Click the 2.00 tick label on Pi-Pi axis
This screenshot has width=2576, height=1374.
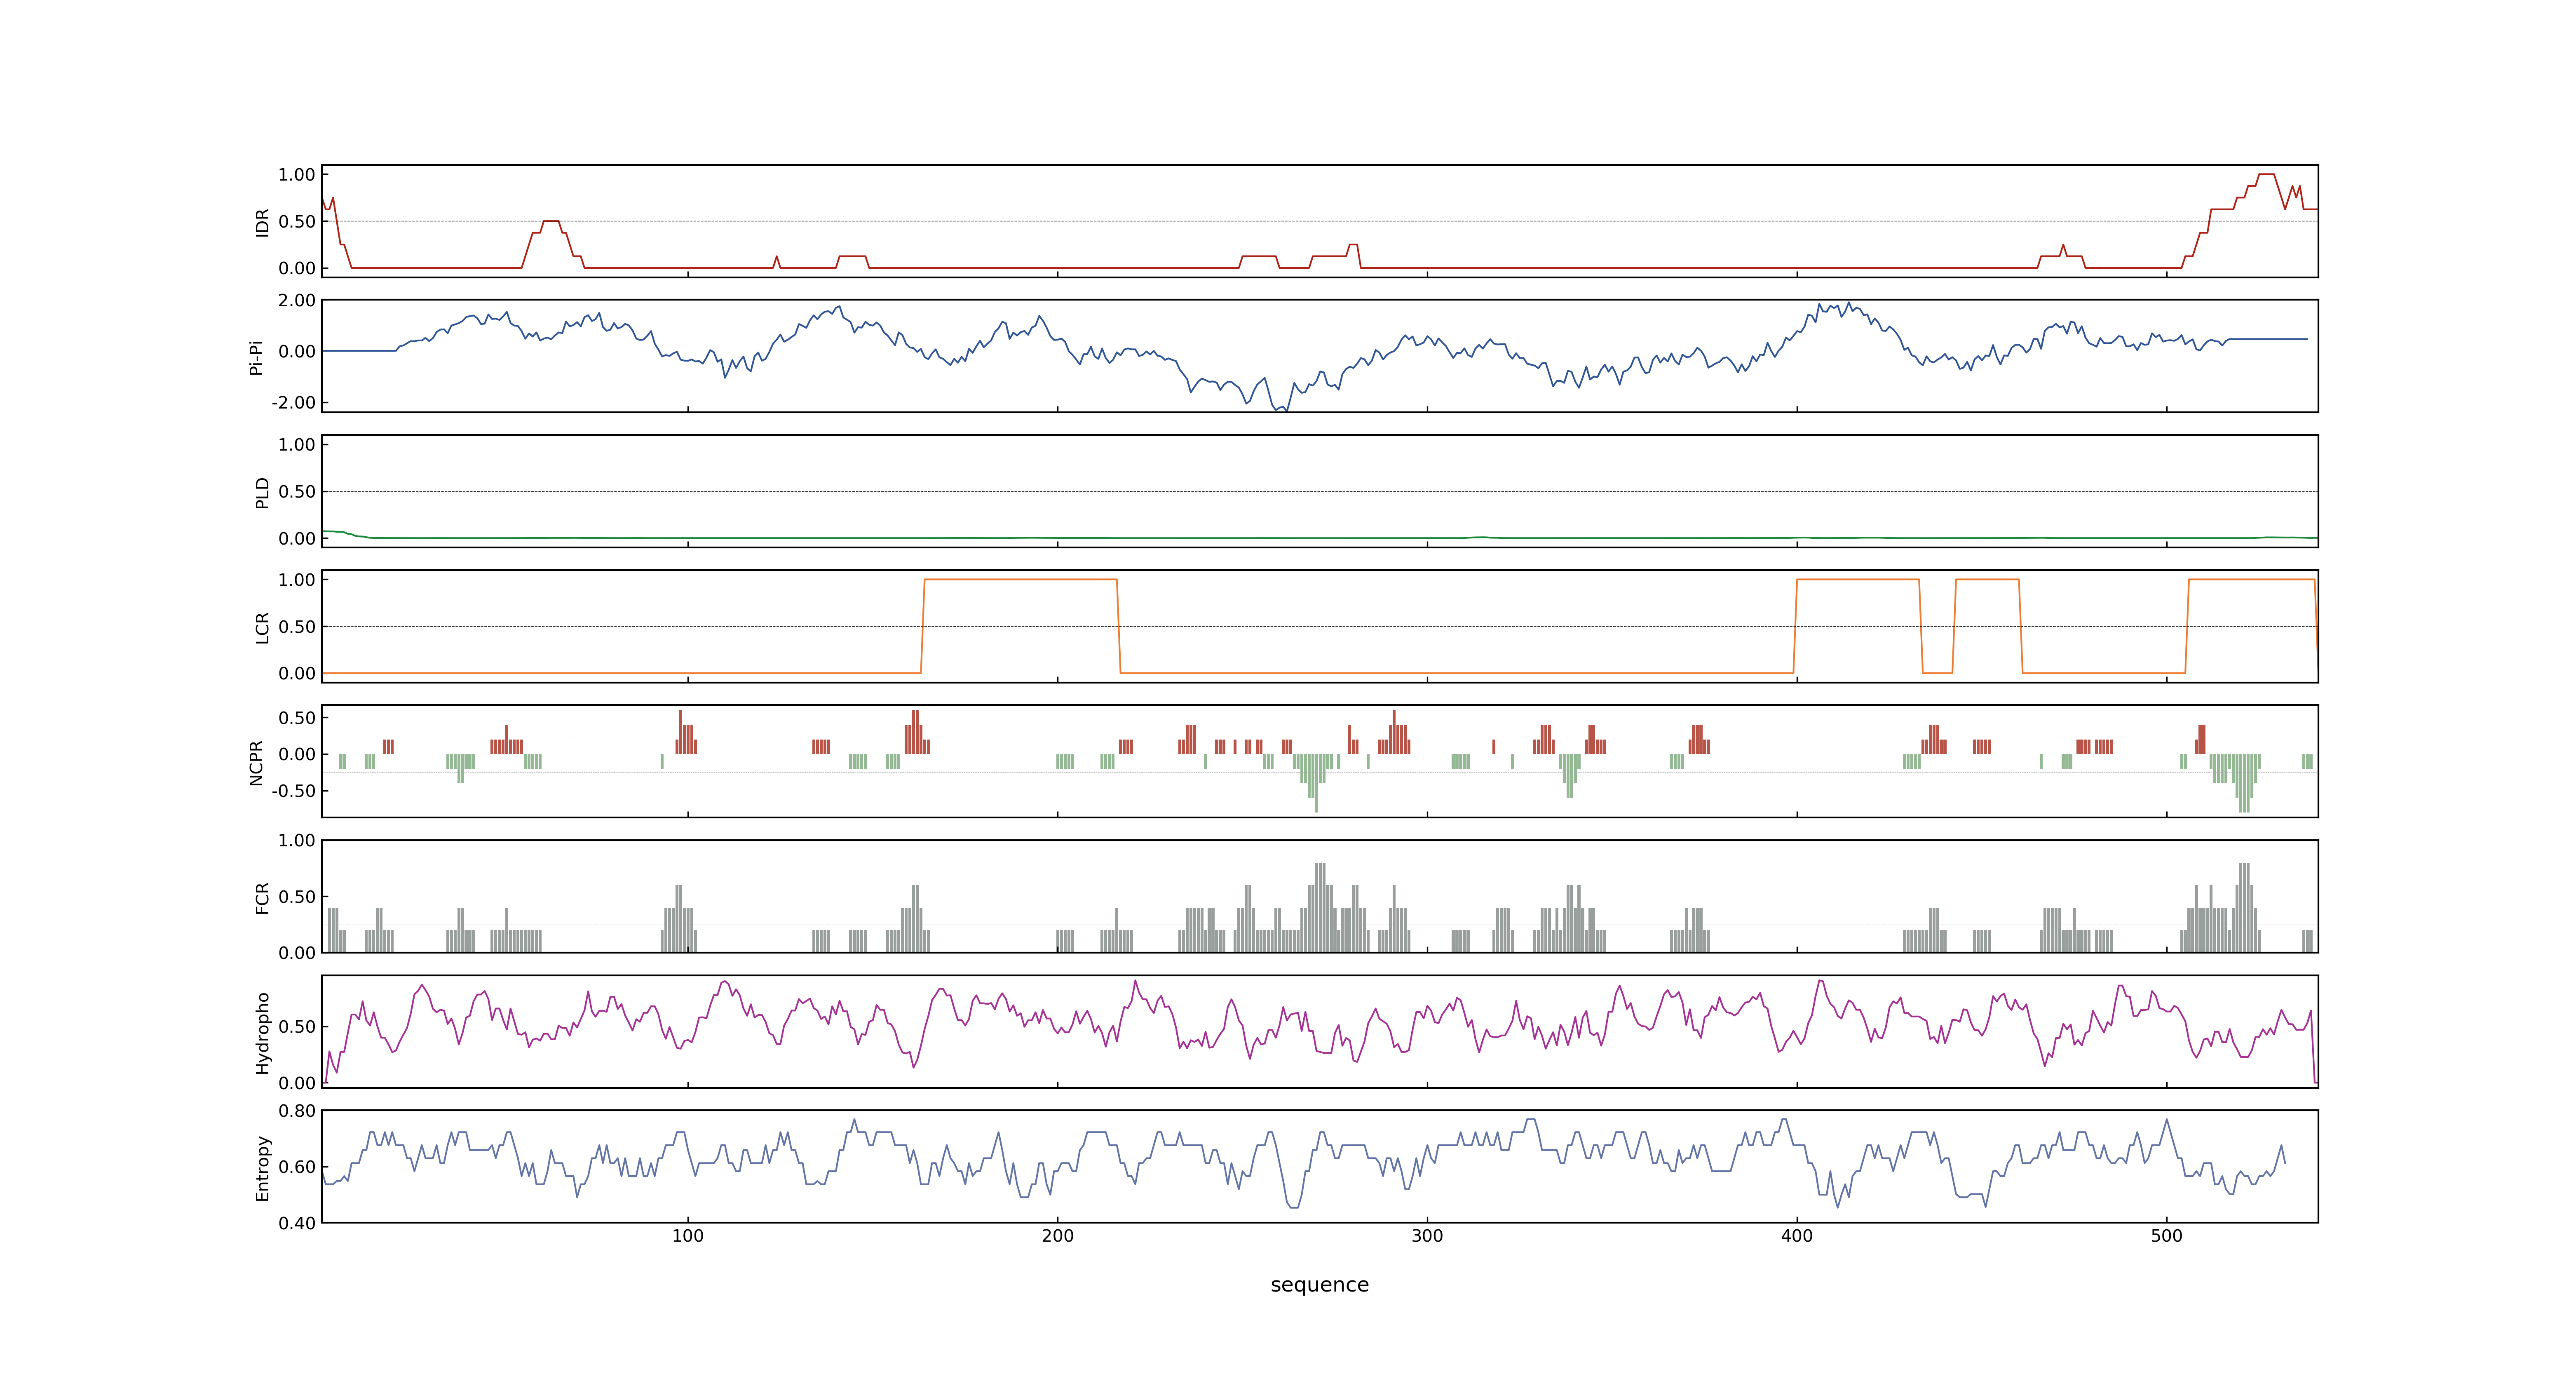click(x=297, y=300)
